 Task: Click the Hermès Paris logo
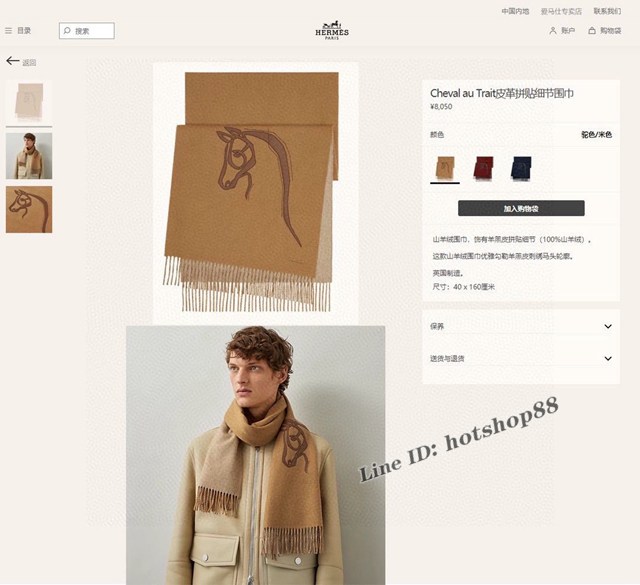[332, 31]
